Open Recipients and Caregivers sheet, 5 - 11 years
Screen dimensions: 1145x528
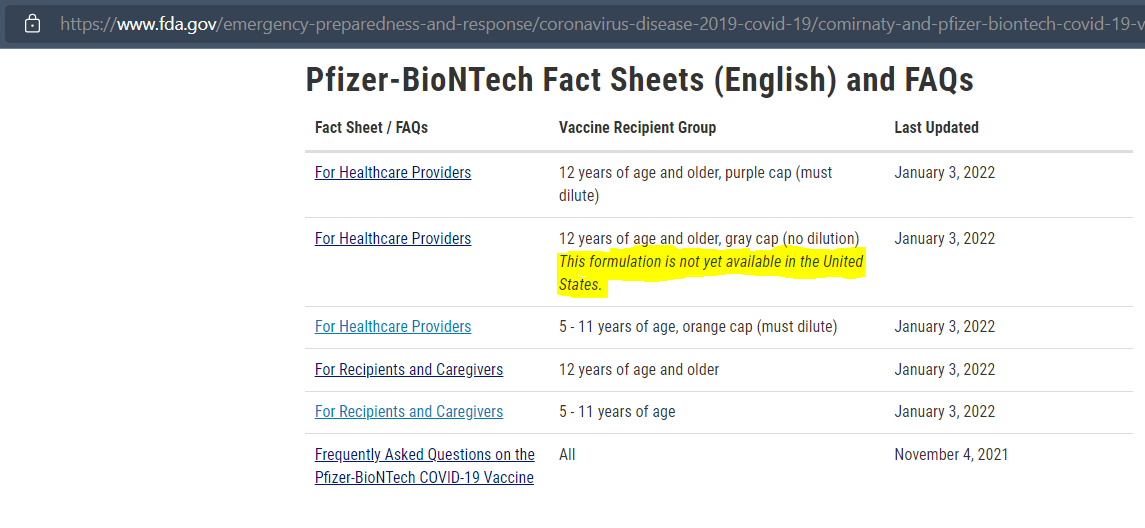tap(409, 412)
